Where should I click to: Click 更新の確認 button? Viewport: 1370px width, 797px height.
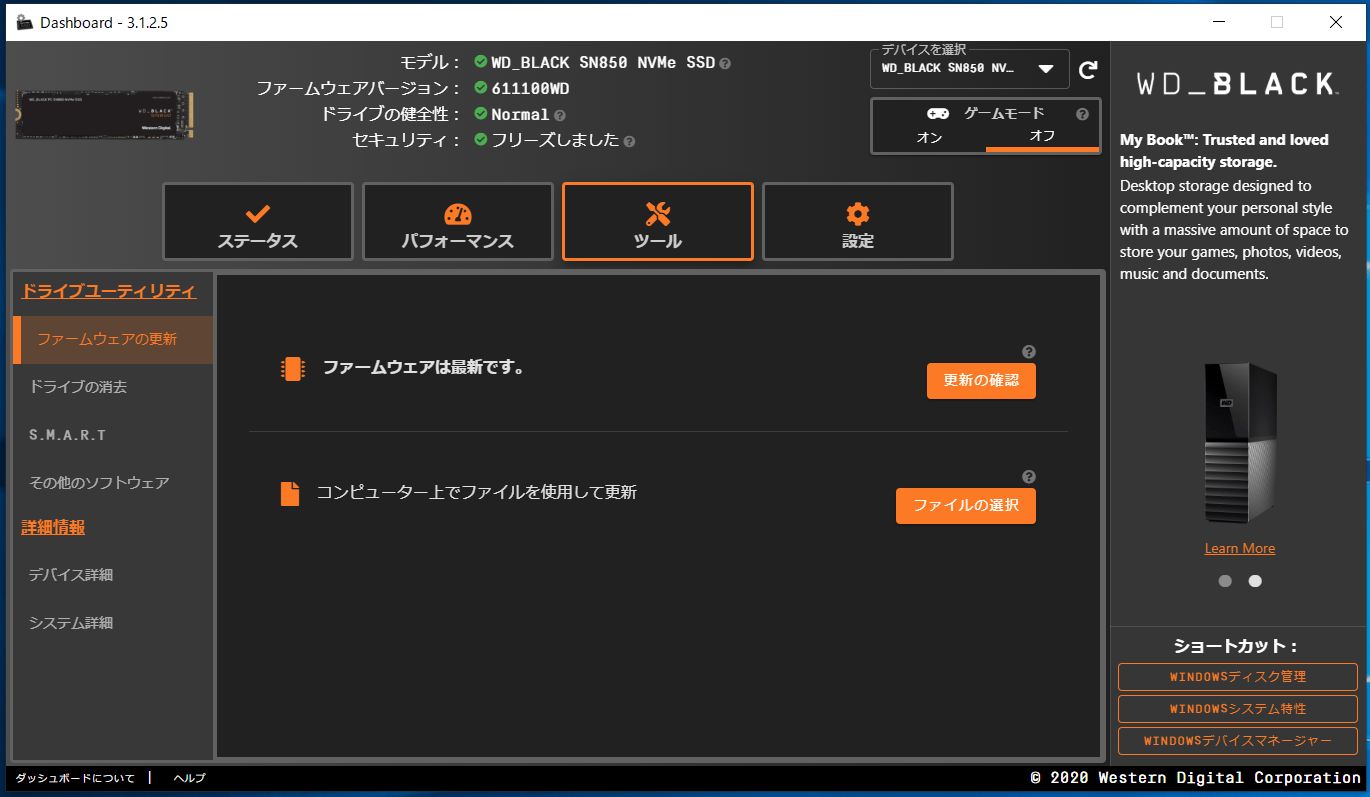point(981,381)
